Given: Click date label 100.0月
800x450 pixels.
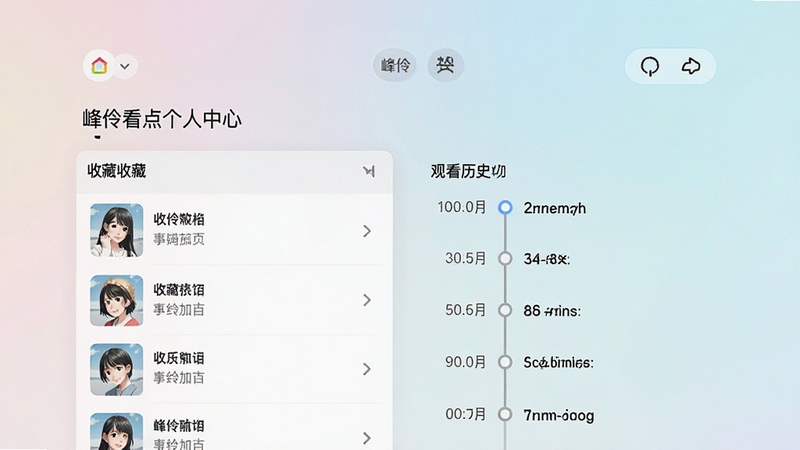Looking at the screenshot, I should [462, 207].
